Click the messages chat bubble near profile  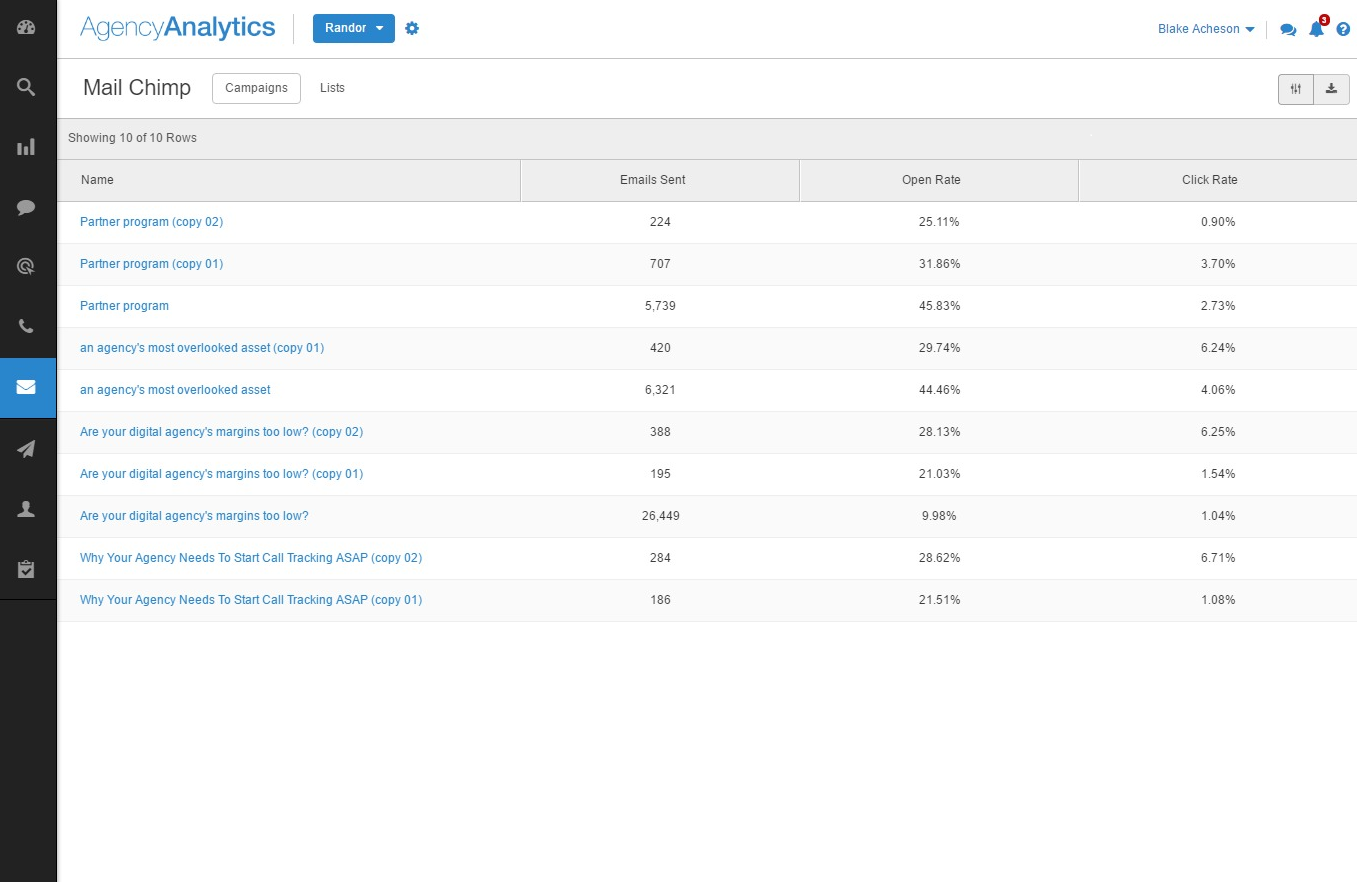[1288, 30]
